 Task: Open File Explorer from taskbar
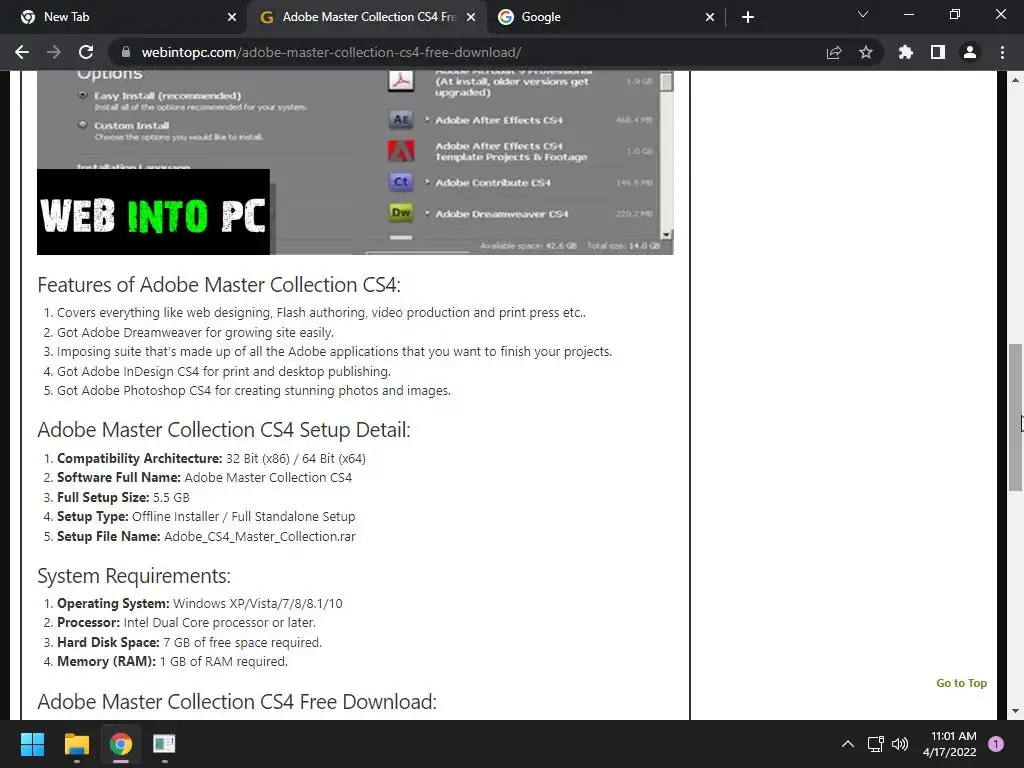tap(76, 744)
